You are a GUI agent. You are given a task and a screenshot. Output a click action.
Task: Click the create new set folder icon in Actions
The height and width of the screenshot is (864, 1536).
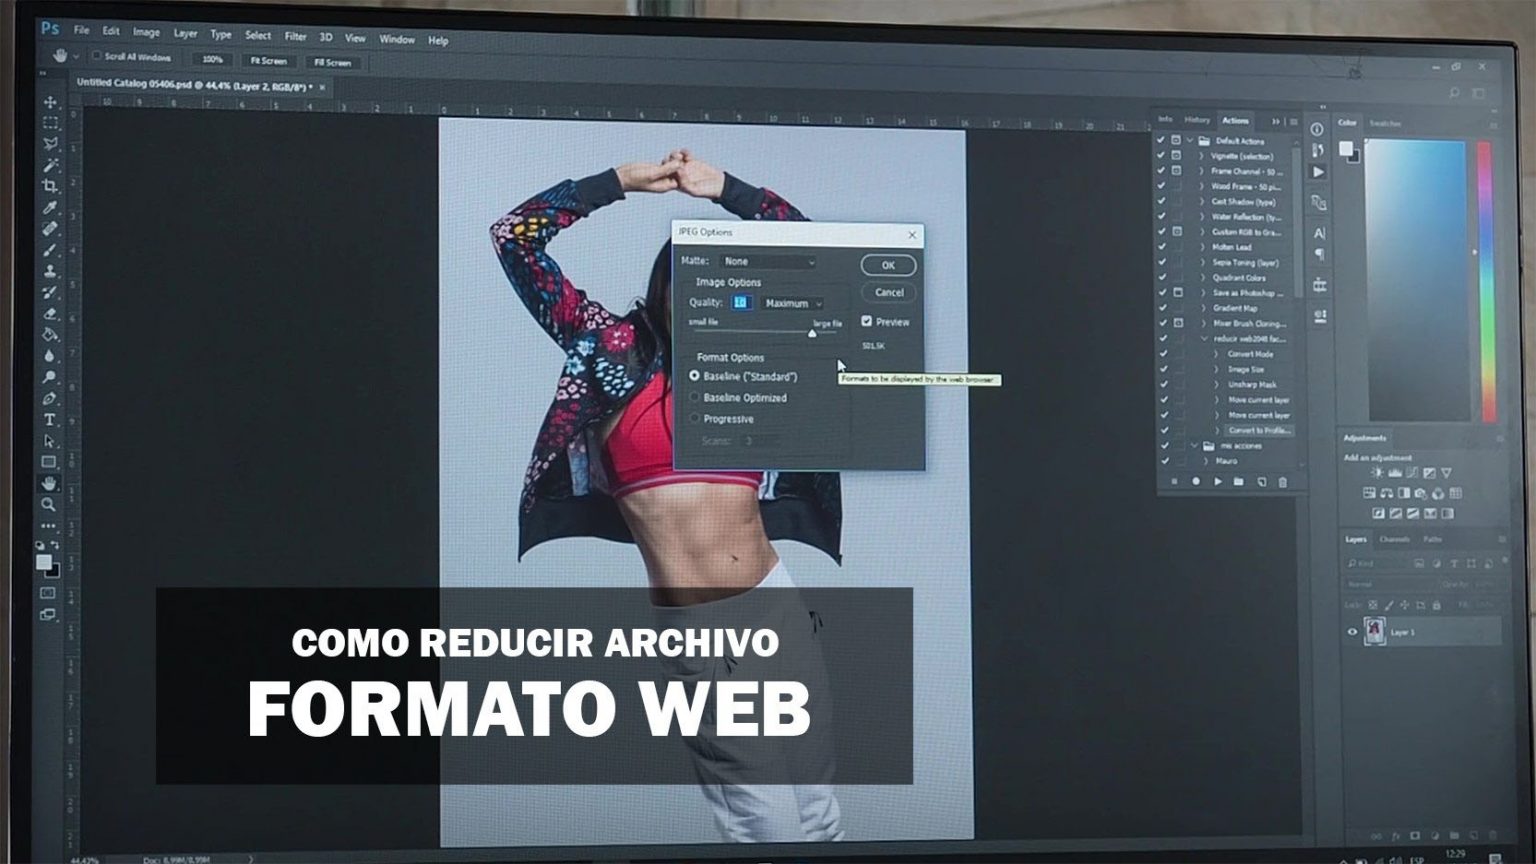pos(1239,482)
